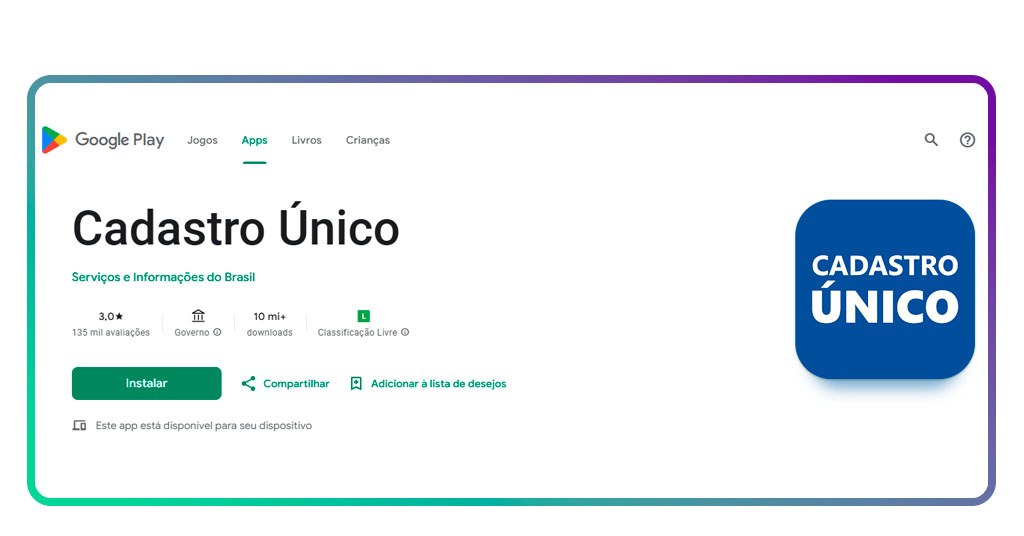This screenshot has height=536, width=1024.
Task: Select the Apps tab
Action: (x=254, y=140)
